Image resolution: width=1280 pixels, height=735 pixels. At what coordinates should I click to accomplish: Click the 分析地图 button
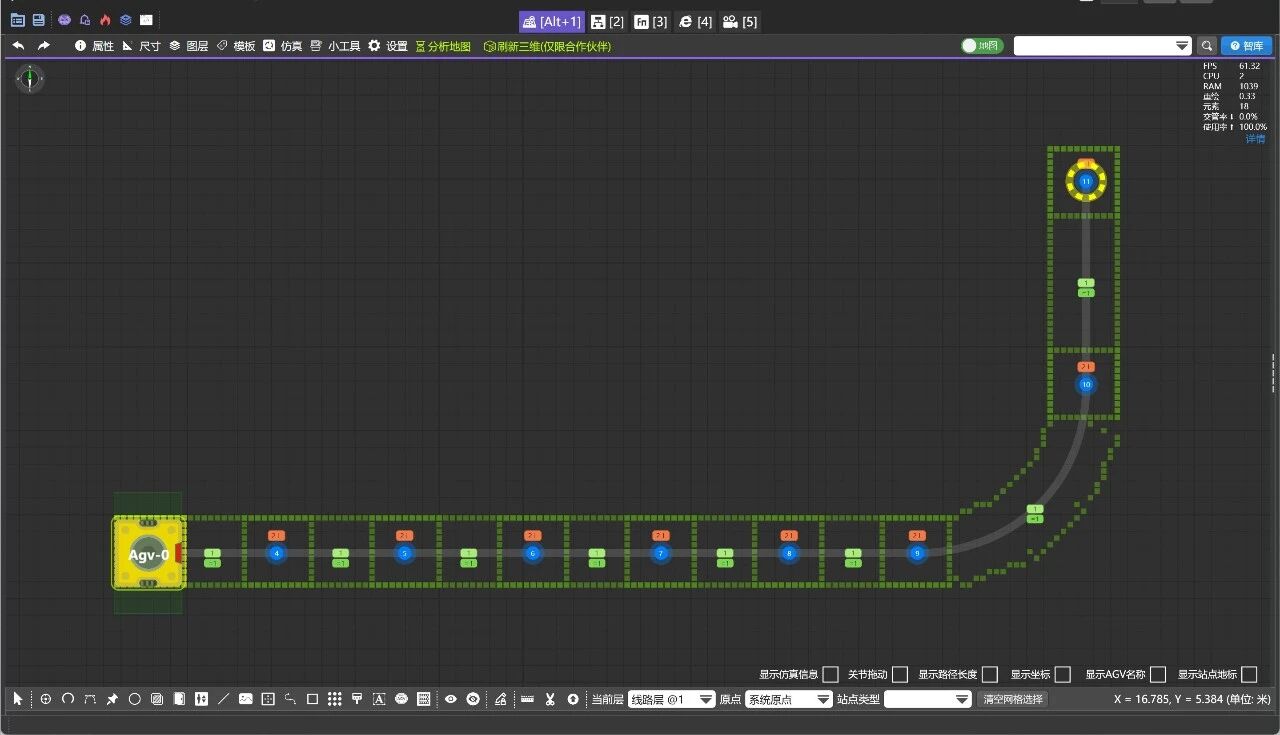[443, 46]
